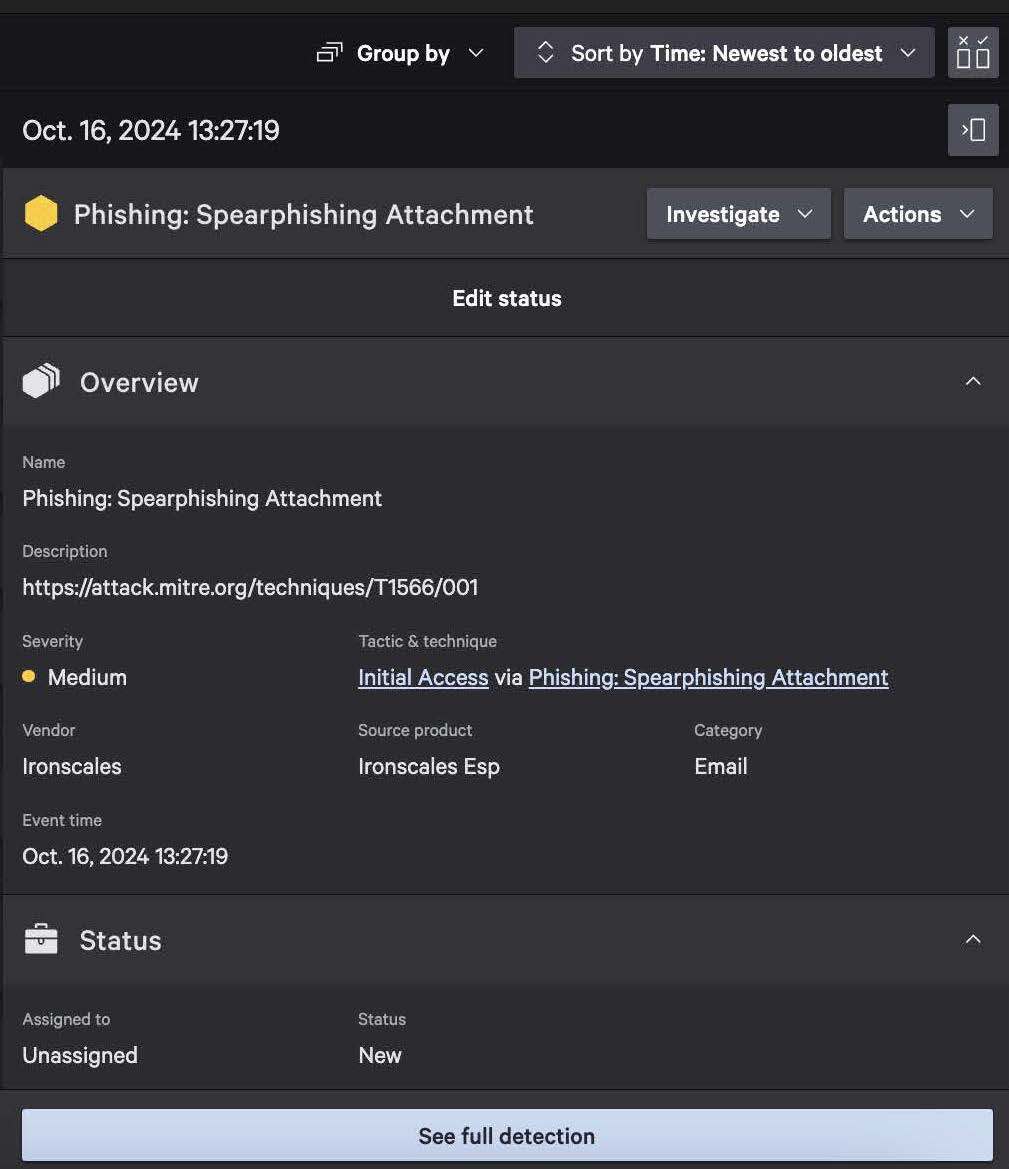The image size is (1009, 1169).
Task: Click Unassigned to change the assignee
Action: [x=79, y=1055]
